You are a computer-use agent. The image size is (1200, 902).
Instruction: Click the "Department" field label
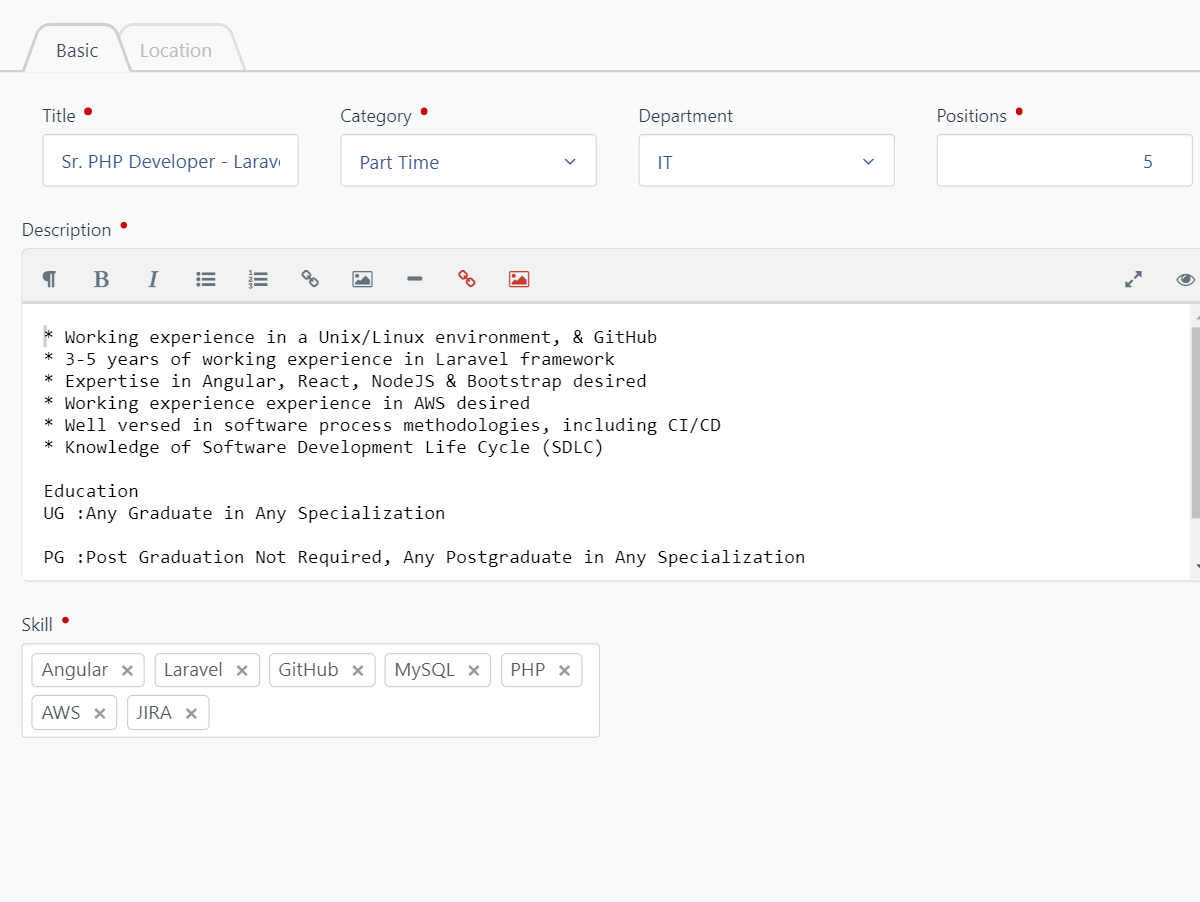tap(686, 116)
